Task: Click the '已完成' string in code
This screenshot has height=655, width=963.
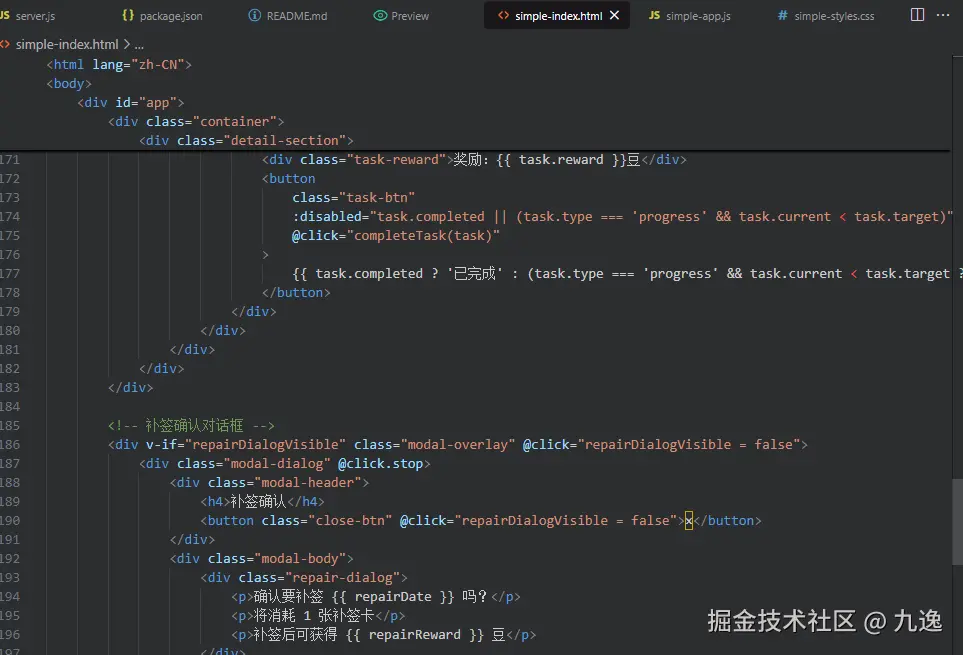Action: 474,274
